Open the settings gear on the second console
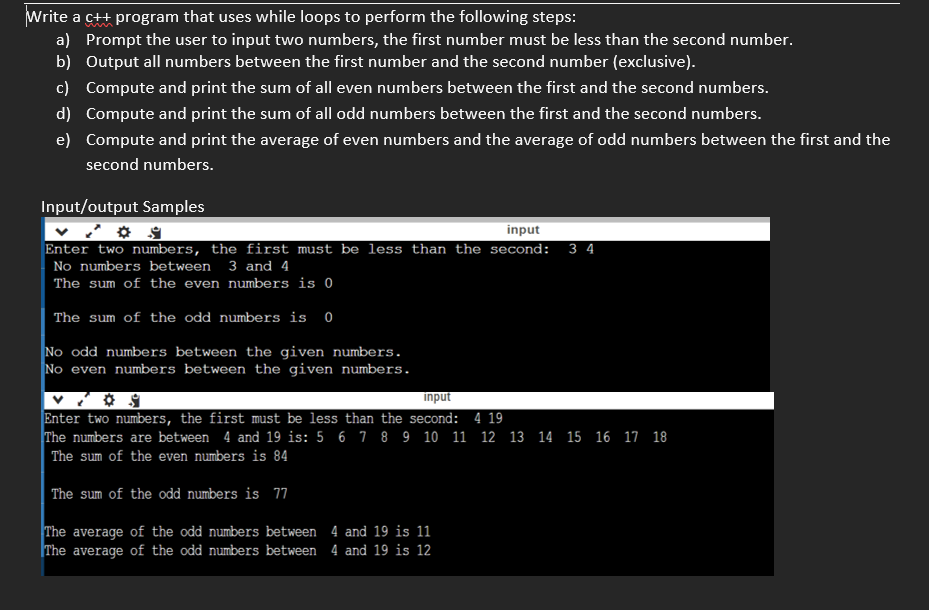Screen dimensions: 929x610 109,400
